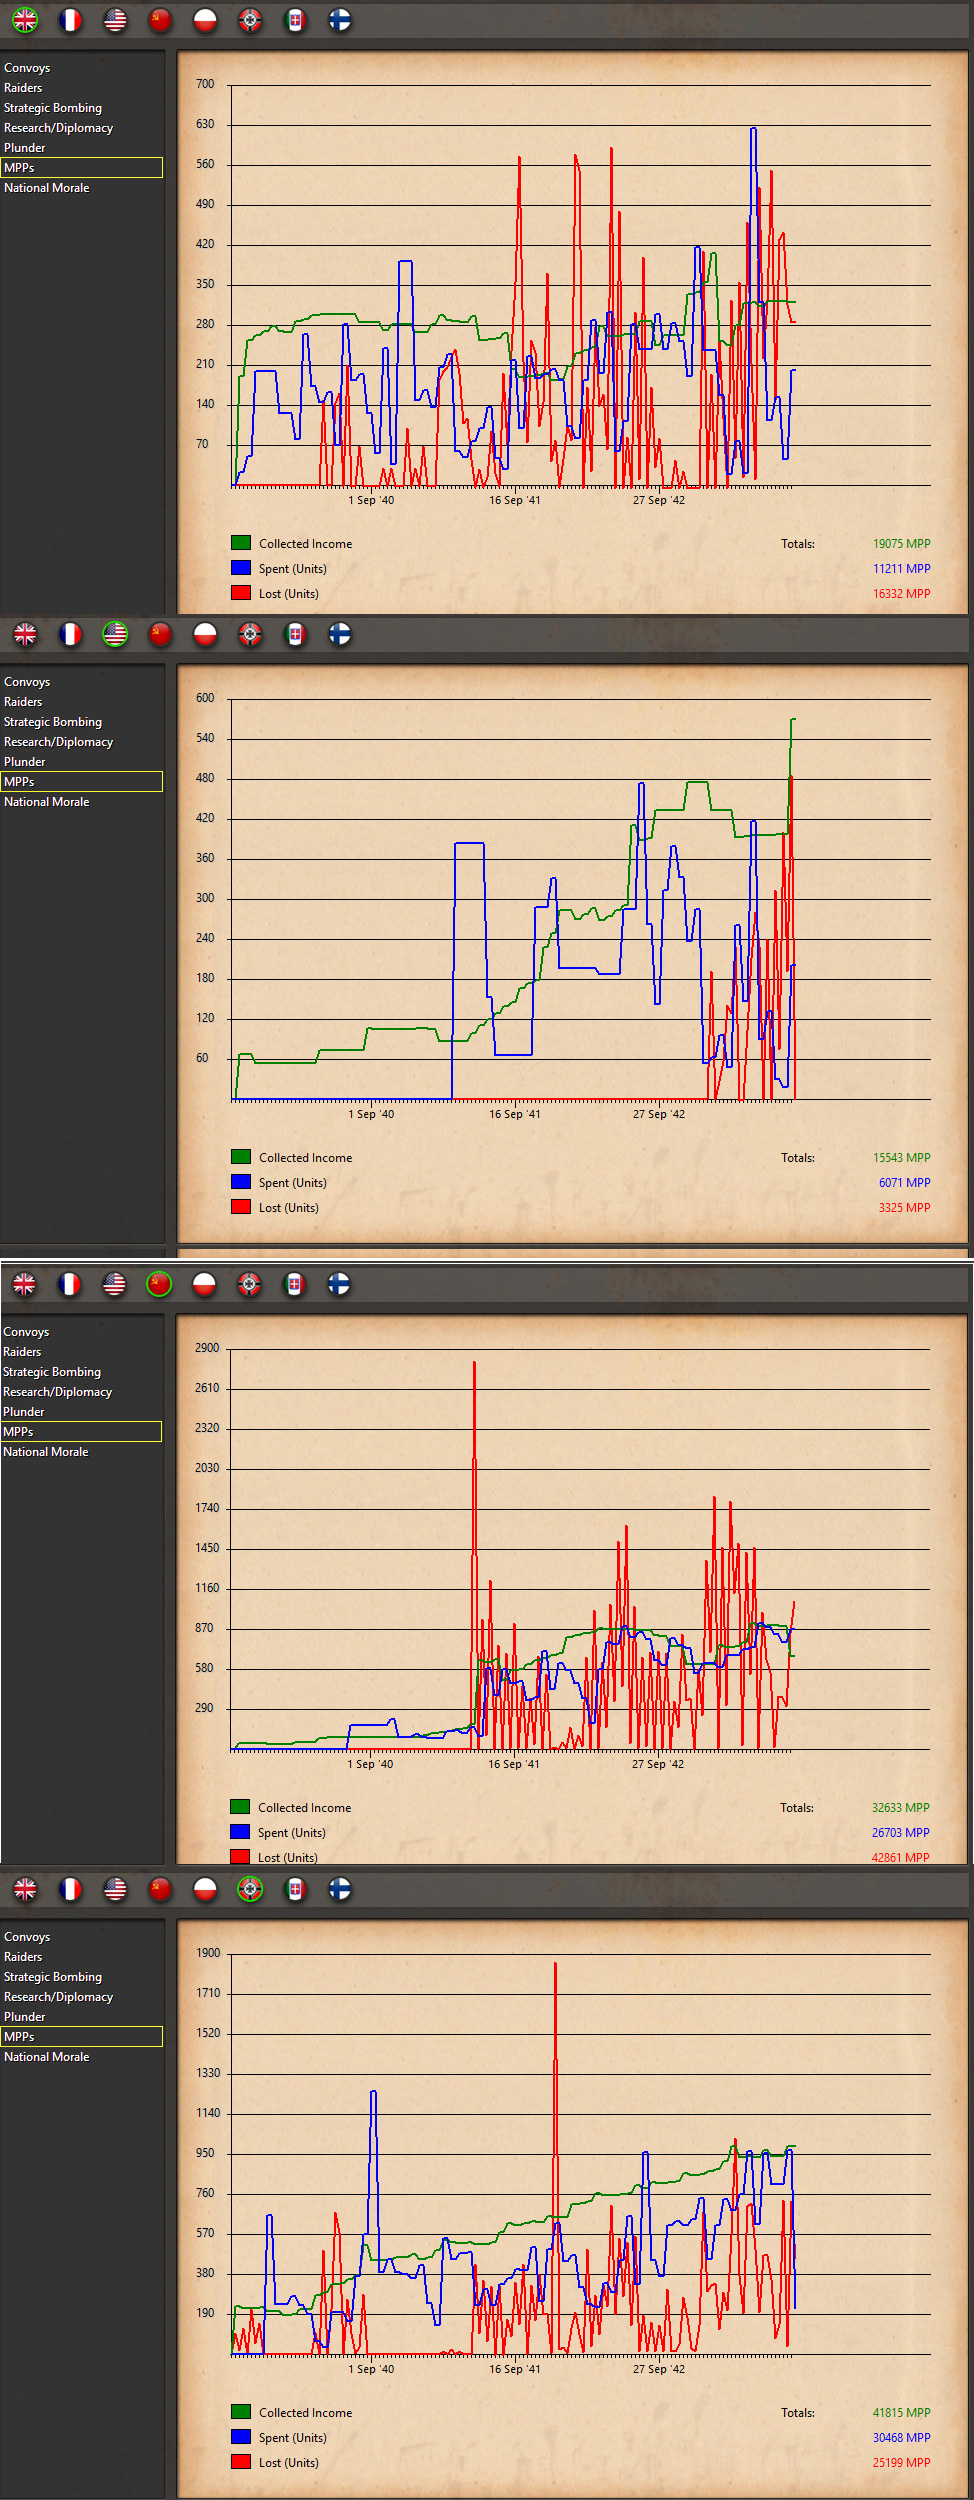Select the UK flag in the topmost panel
The image size is (974, 2500).
(25, 20)
